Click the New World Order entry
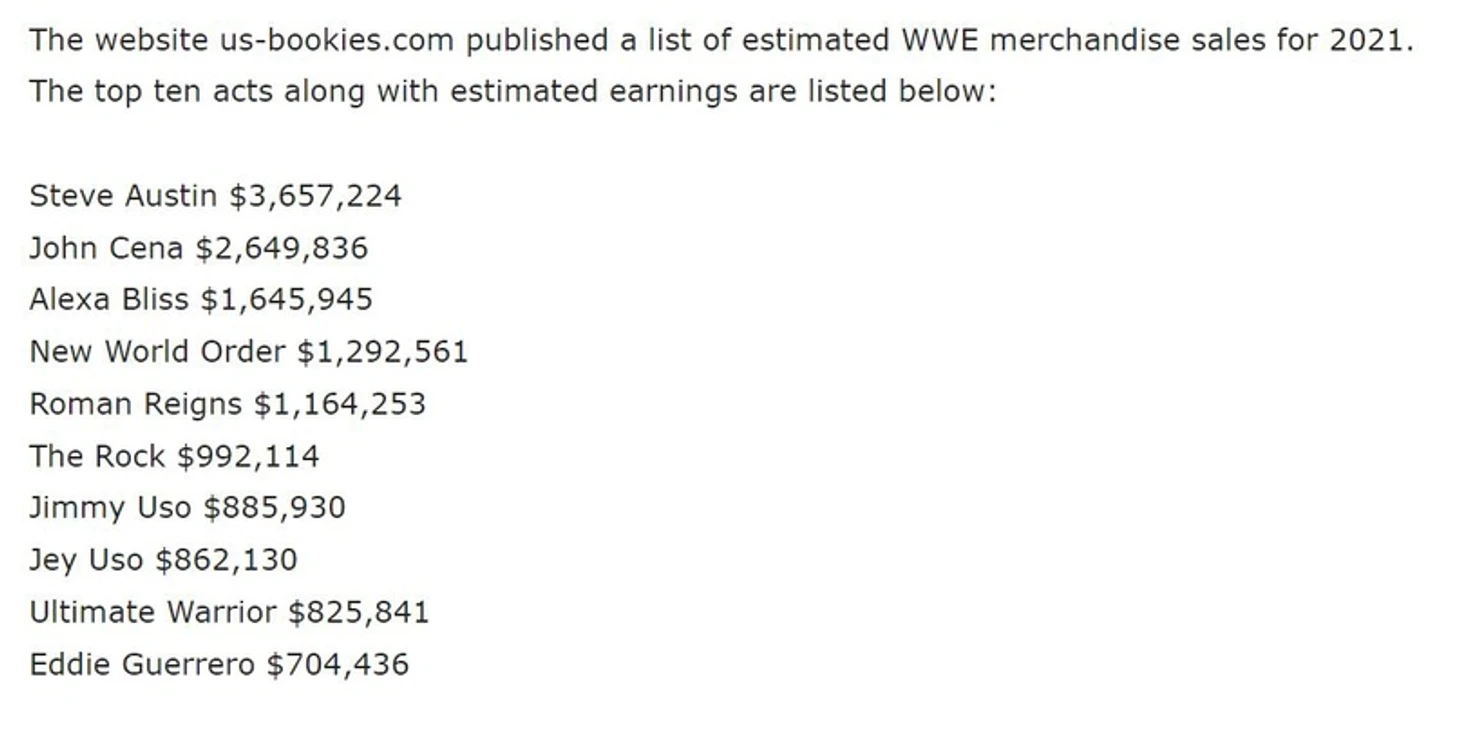 (248, 352)
